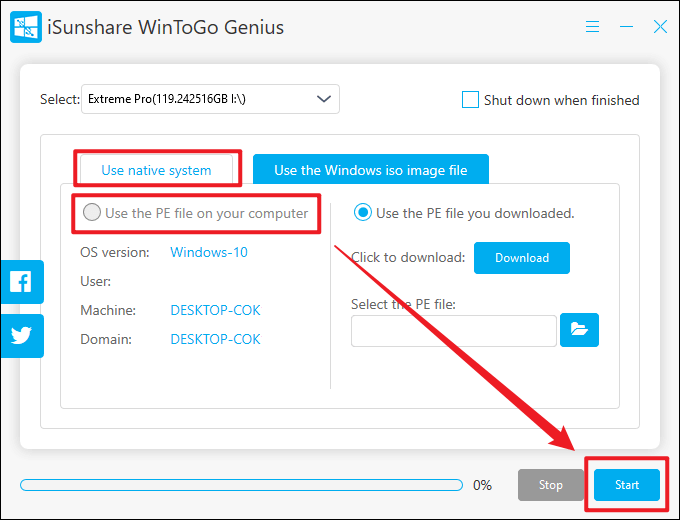Select Use the PE file you downloaded
This screenshot has height=520, width=680.
[x=363, y=213]
